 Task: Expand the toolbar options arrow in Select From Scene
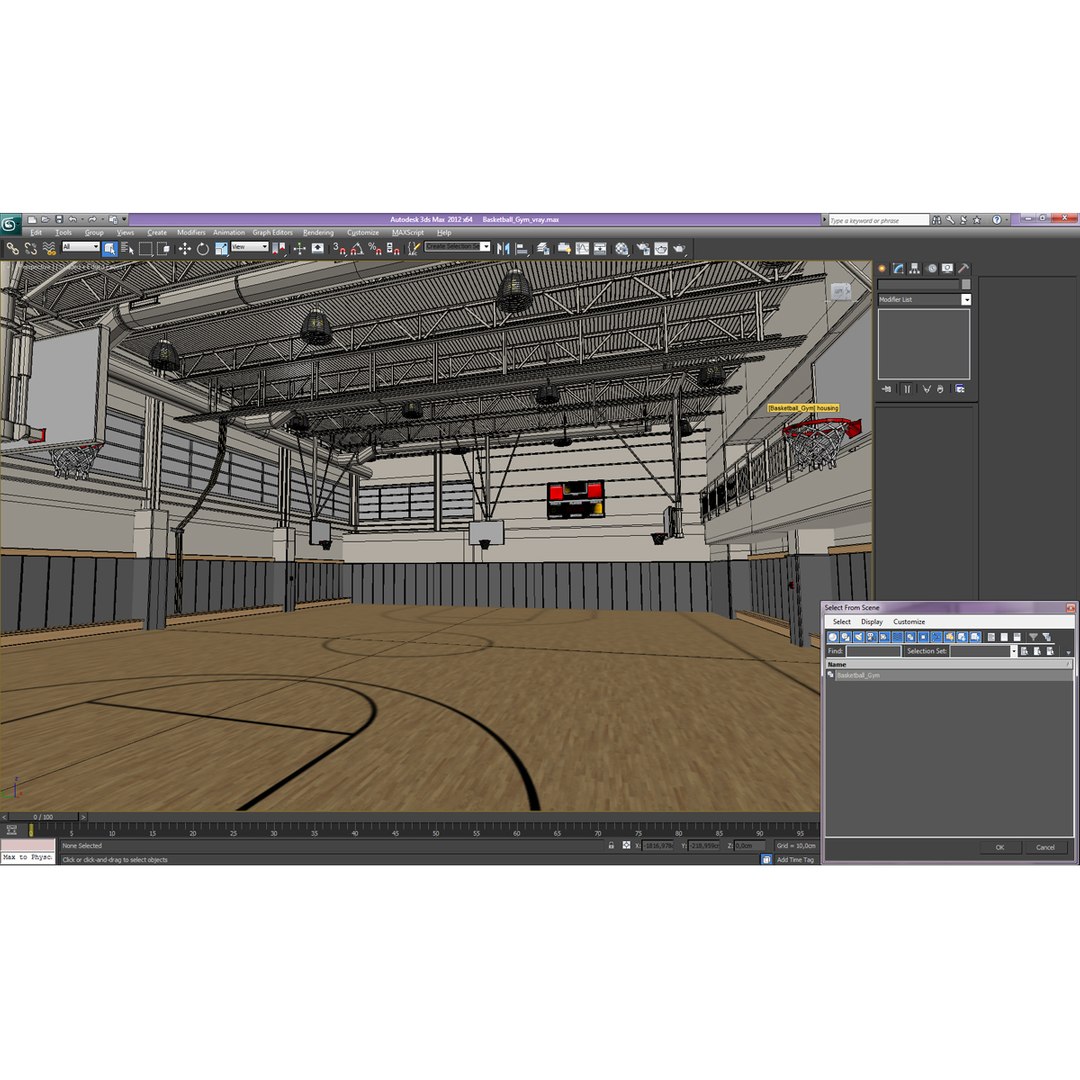point(1068,652)
